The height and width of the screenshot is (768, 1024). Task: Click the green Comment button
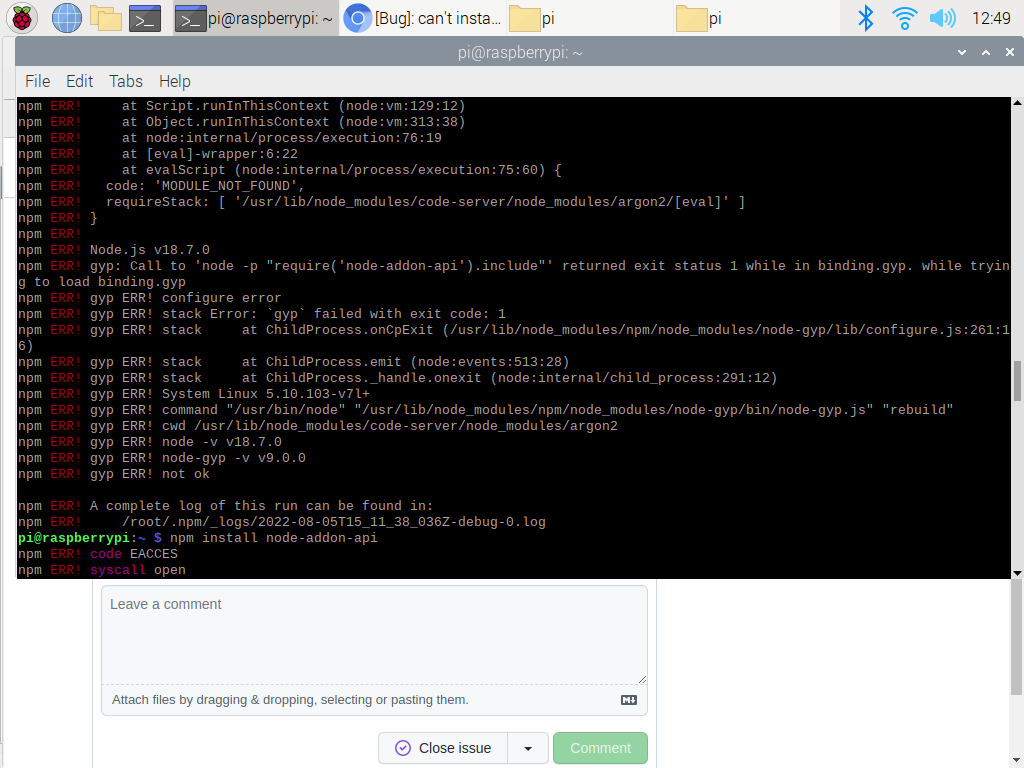(600, 748)
